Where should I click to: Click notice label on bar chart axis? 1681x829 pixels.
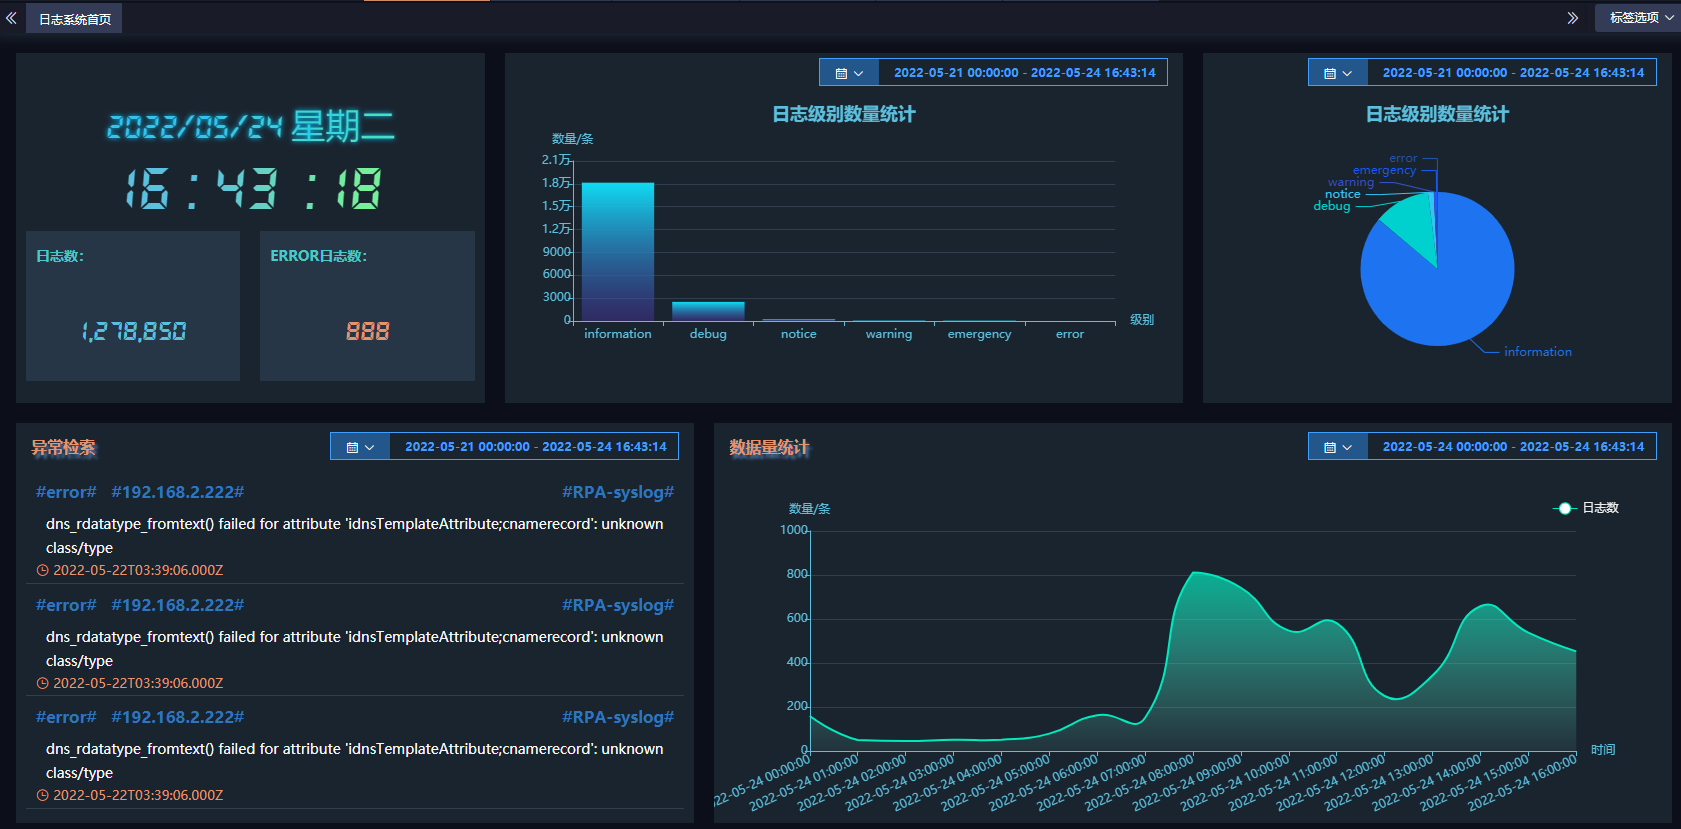[x=799, y=334]
